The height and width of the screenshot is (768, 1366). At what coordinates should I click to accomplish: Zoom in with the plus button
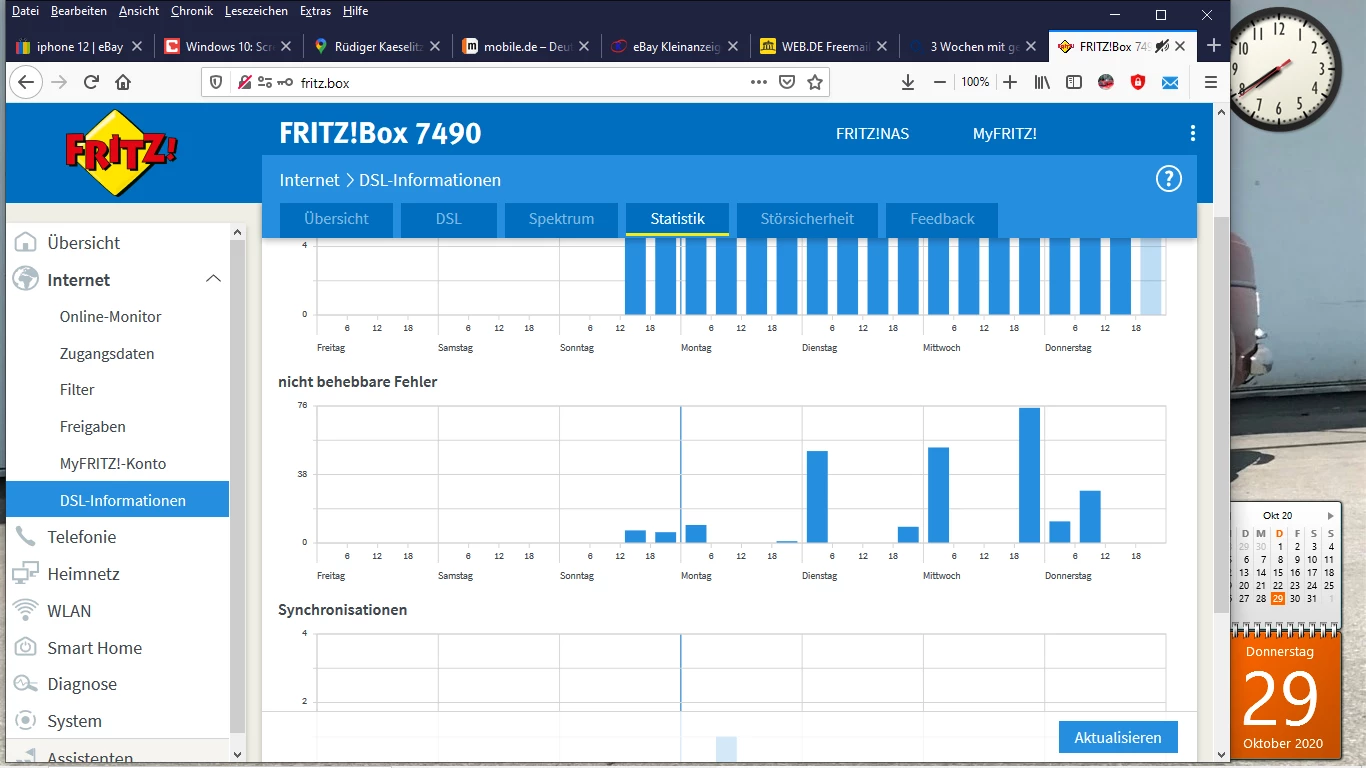1010,83
